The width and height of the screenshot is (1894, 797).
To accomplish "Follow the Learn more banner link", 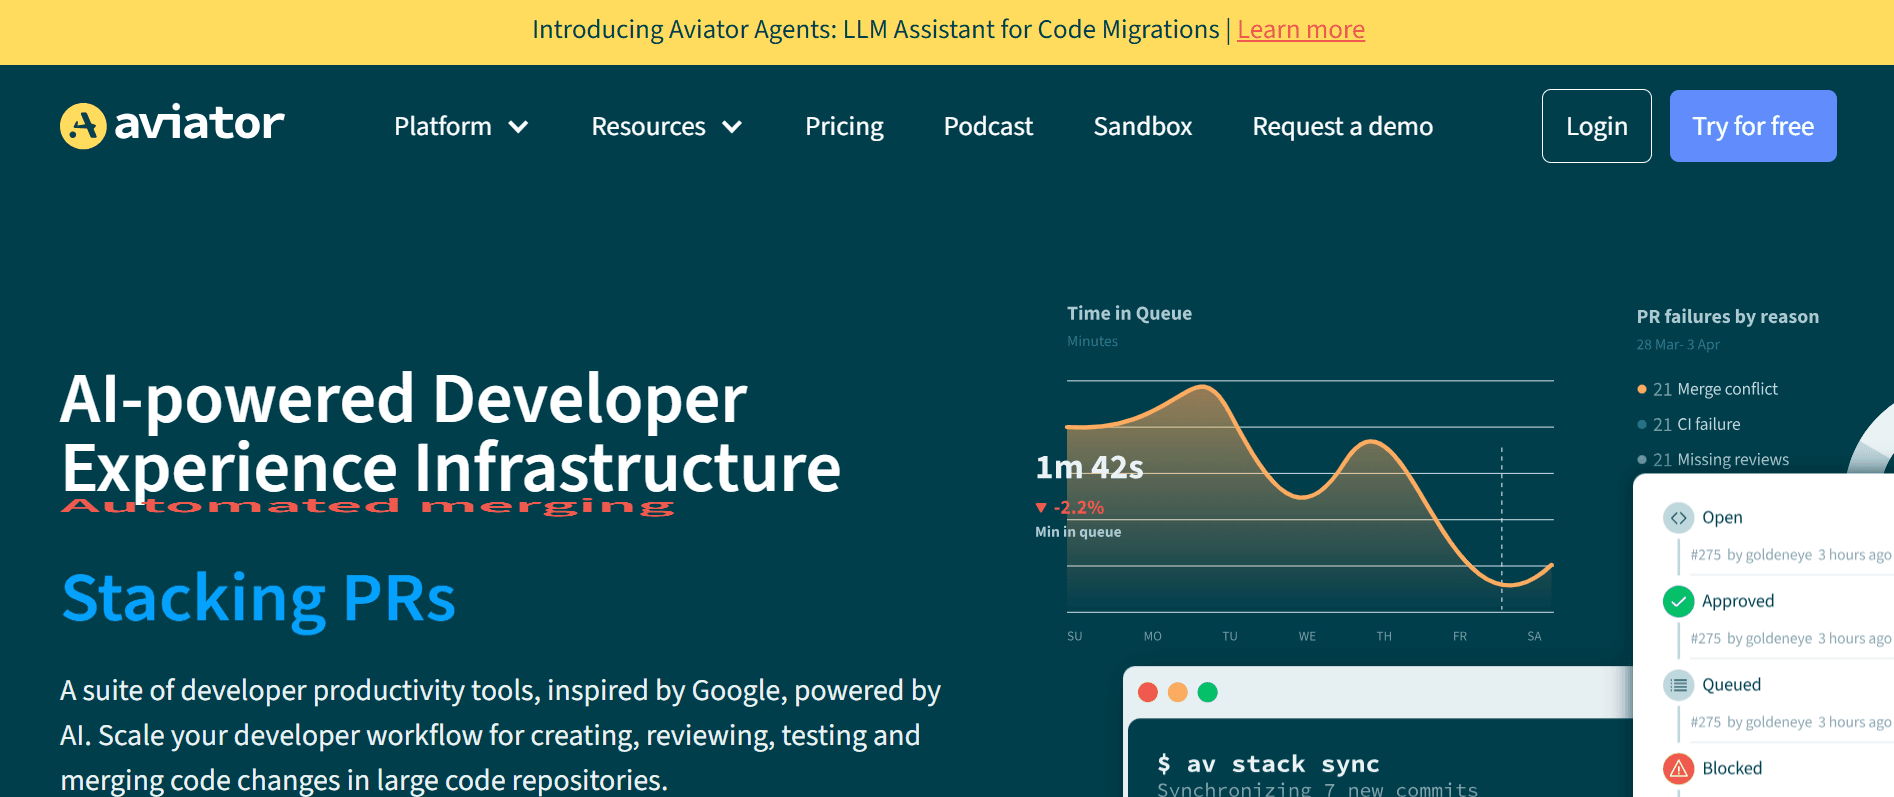I will click(x=1301, y=30).
